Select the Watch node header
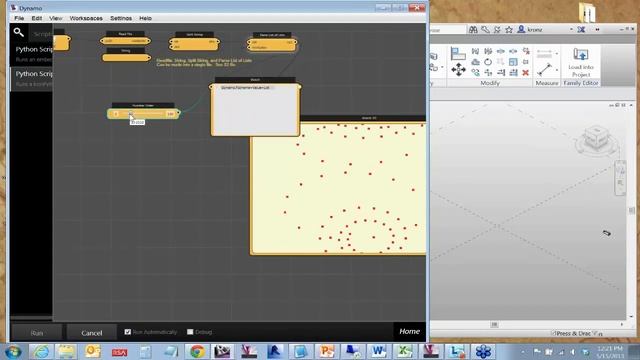Viewport: 640px width, 360px height. coord(255,80)
